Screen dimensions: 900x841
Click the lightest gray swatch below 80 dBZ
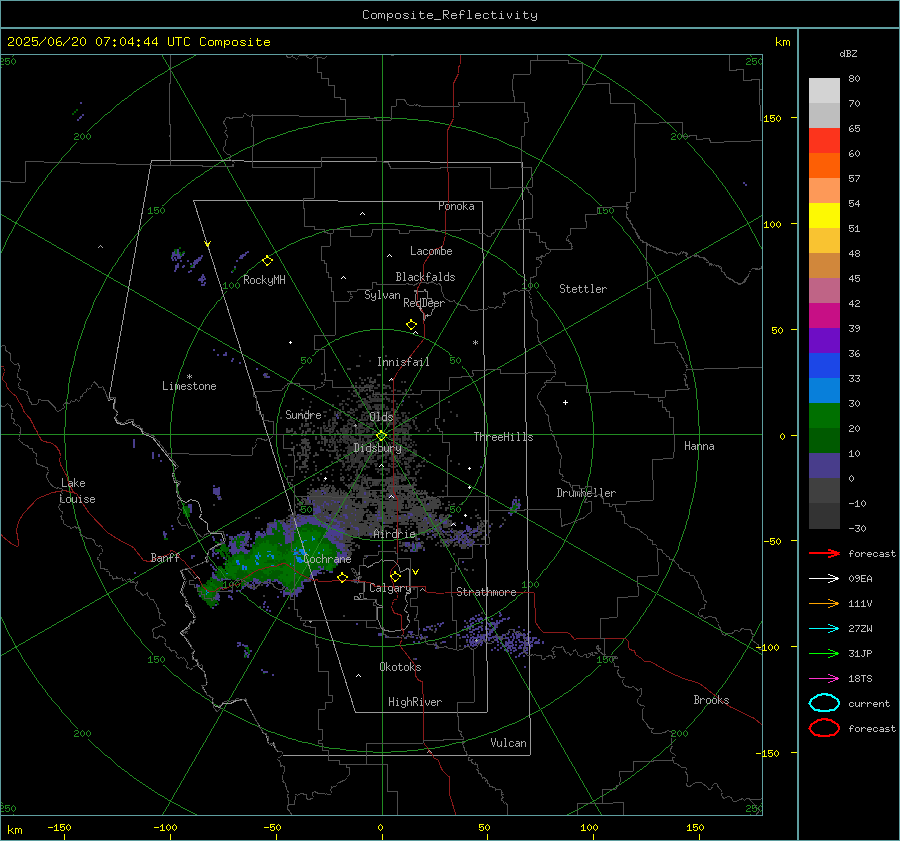pyautogui.click(x=824, y=90)
